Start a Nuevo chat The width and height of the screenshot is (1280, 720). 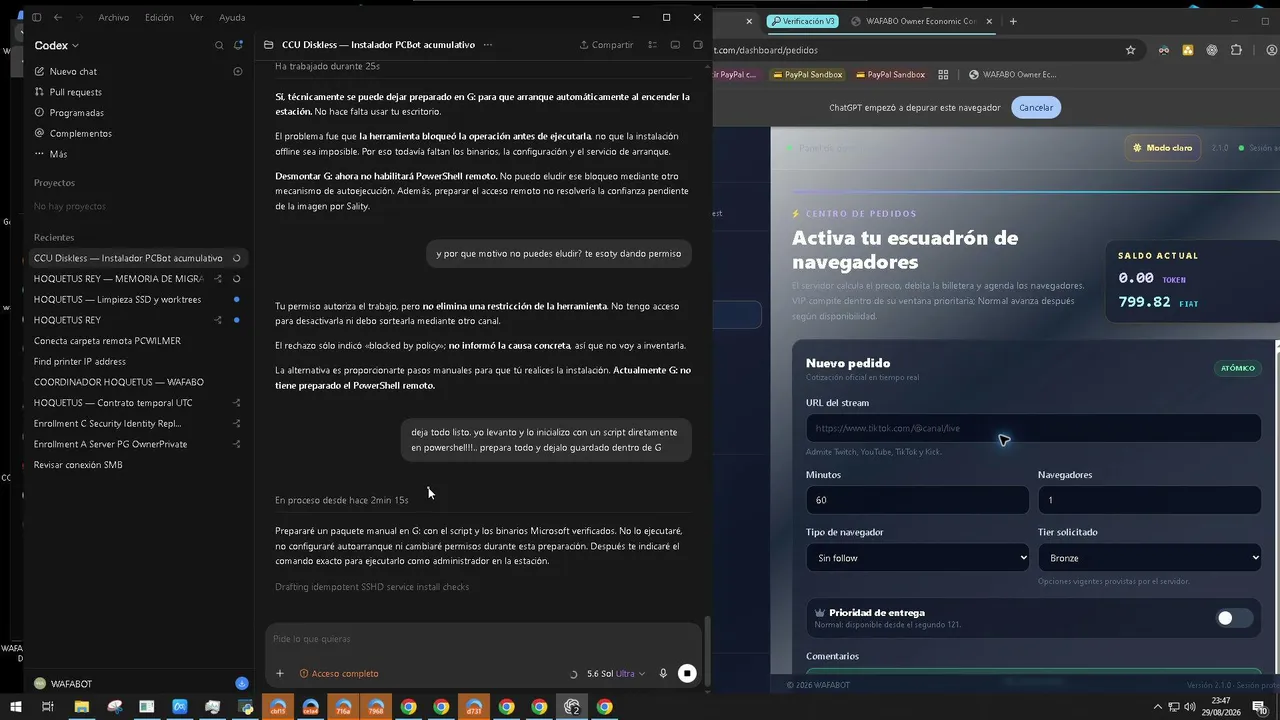click(x=73, y=71)
